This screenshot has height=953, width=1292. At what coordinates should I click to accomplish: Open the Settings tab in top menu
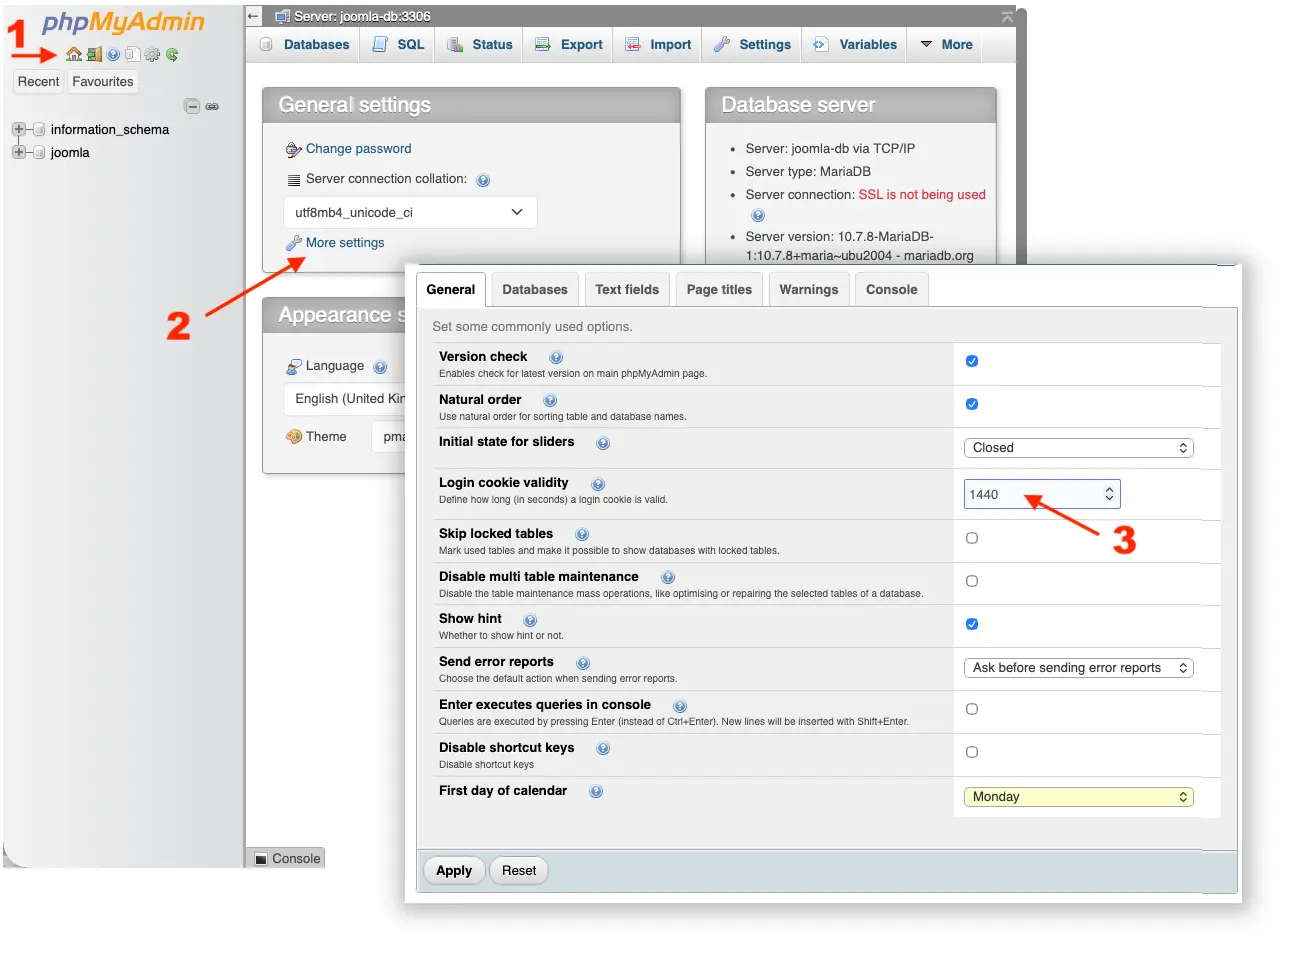752,44
